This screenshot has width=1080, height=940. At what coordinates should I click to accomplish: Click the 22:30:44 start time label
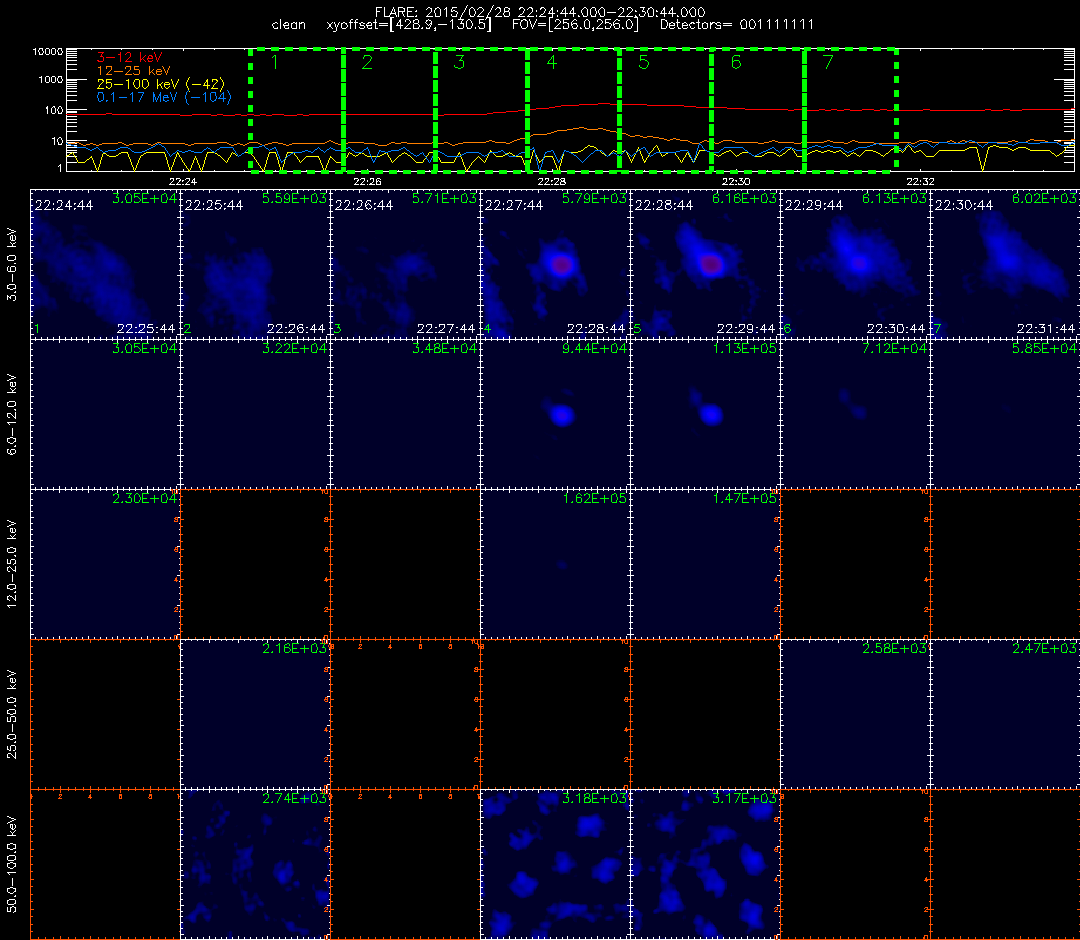click(x=963, y=205)
